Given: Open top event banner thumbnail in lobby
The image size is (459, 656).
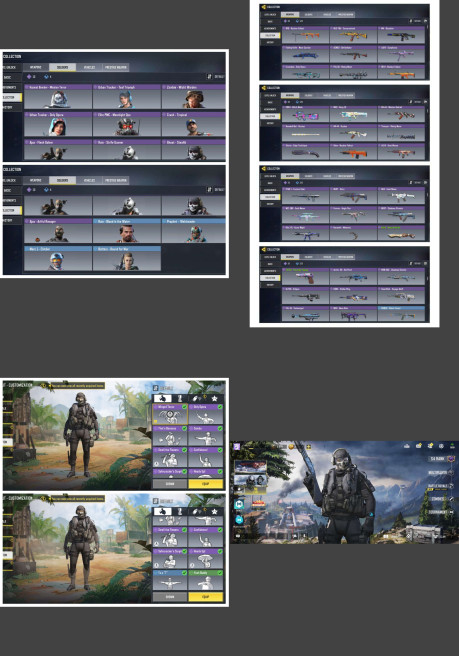Looking at the screenshot, I should point(250,466).
